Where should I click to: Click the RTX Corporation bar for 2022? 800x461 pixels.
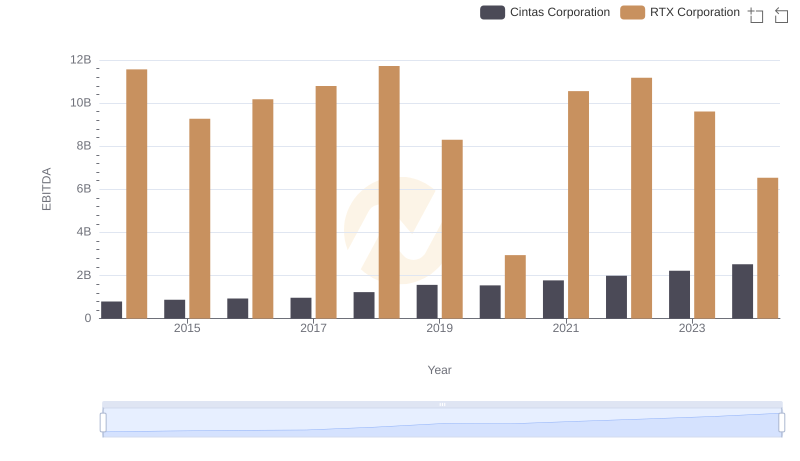click(x=641, y=198)
